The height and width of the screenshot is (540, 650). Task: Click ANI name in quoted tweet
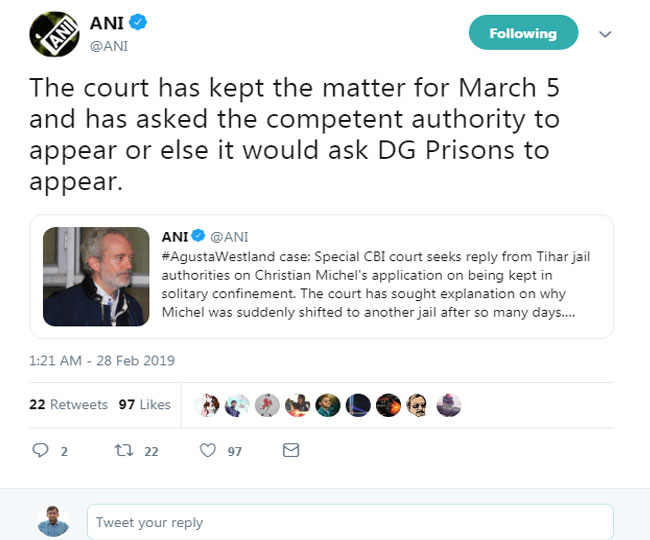(175, 236)
